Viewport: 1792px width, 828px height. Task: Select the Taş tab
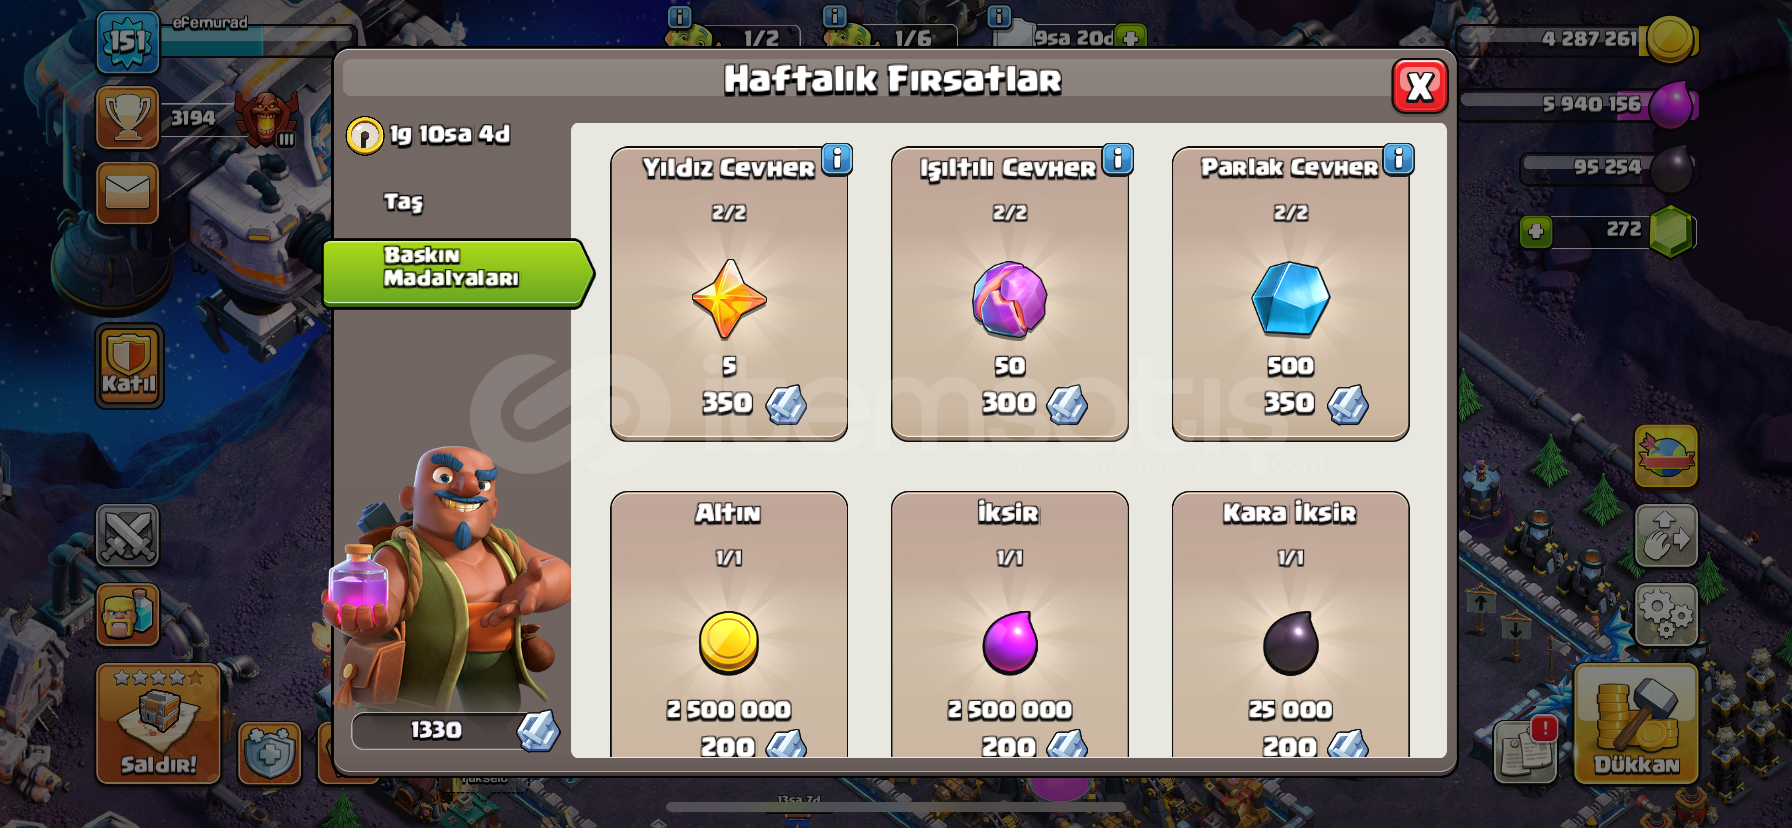[x=404, y=202]
